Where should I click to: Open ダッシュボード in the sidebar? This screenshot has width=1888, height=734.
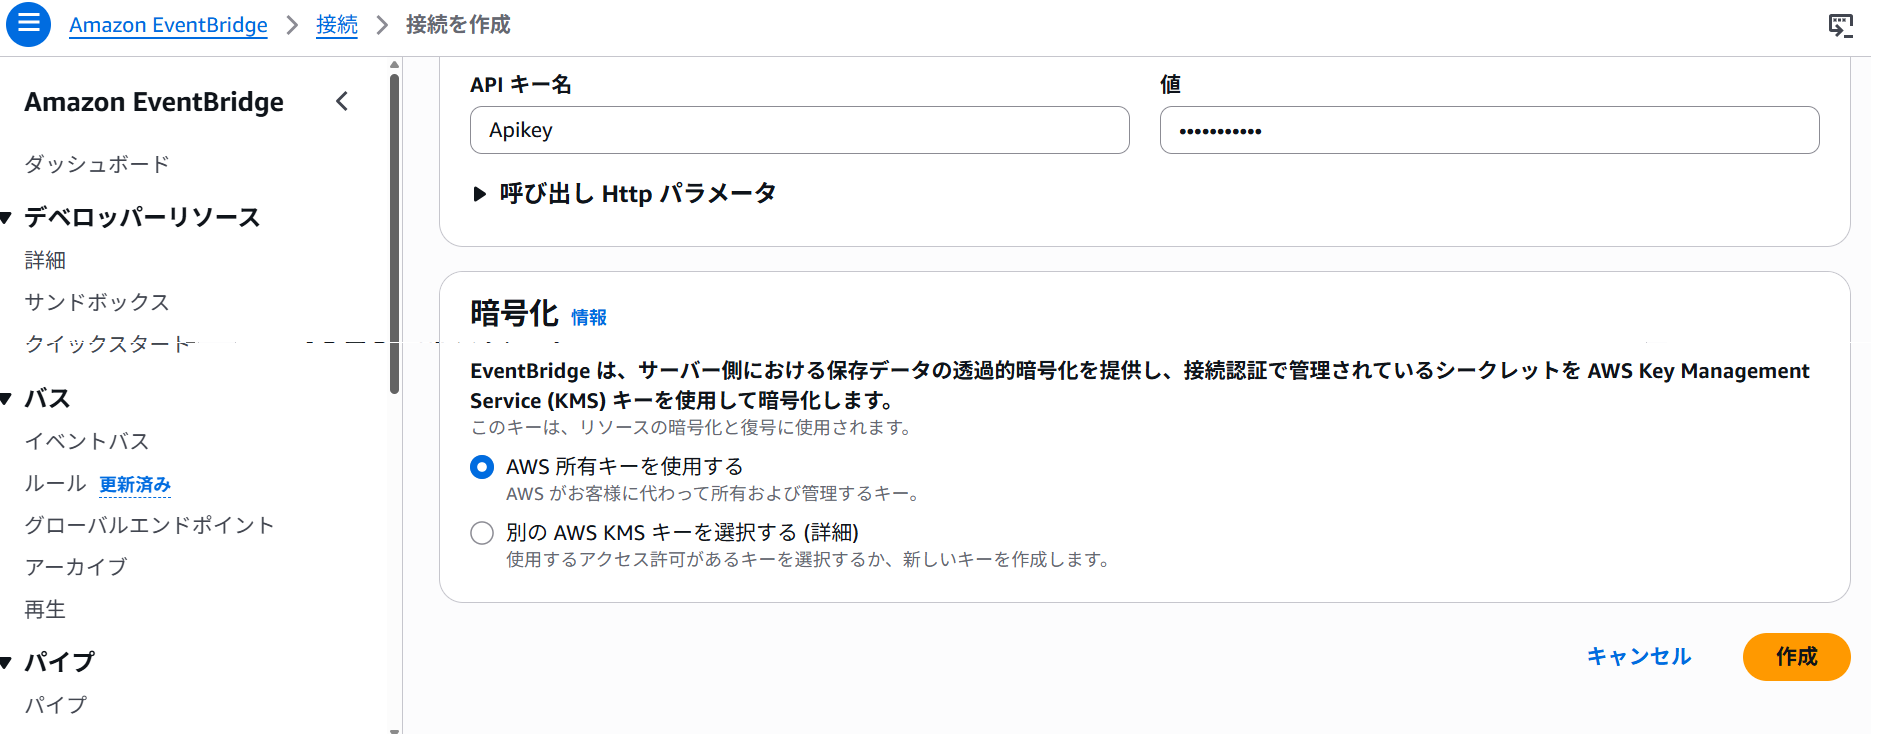[x=97, y=164]
